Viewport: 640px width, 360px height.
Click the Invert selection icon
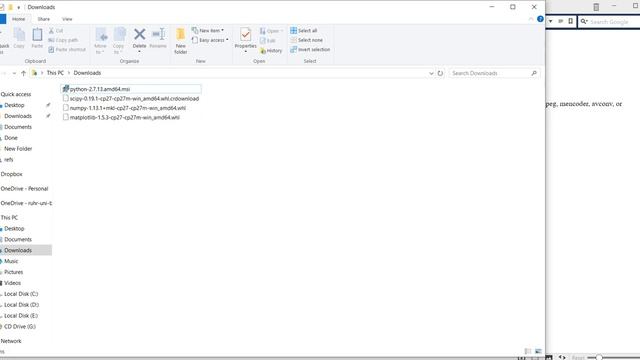pyautogui.click(x=293, y=49)
